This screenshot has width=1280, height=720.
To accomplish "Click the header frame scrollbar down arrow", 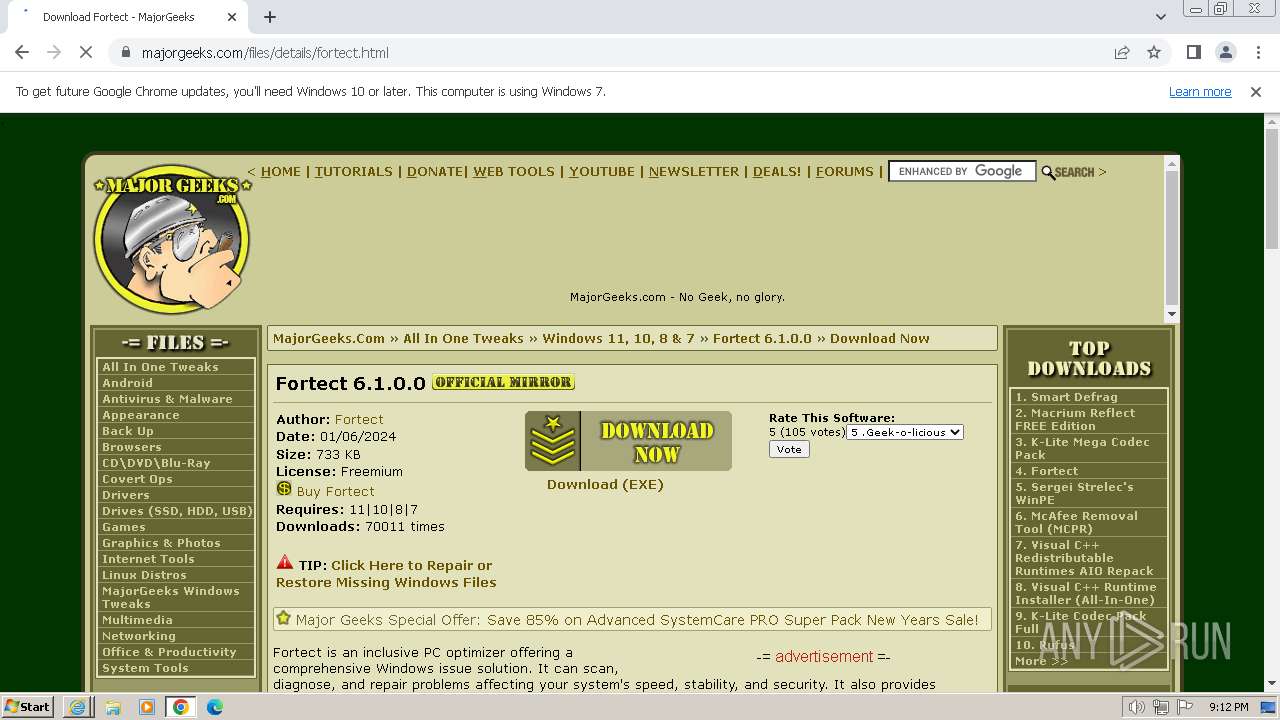I will pyautogui.click(x=1172, y=314).
